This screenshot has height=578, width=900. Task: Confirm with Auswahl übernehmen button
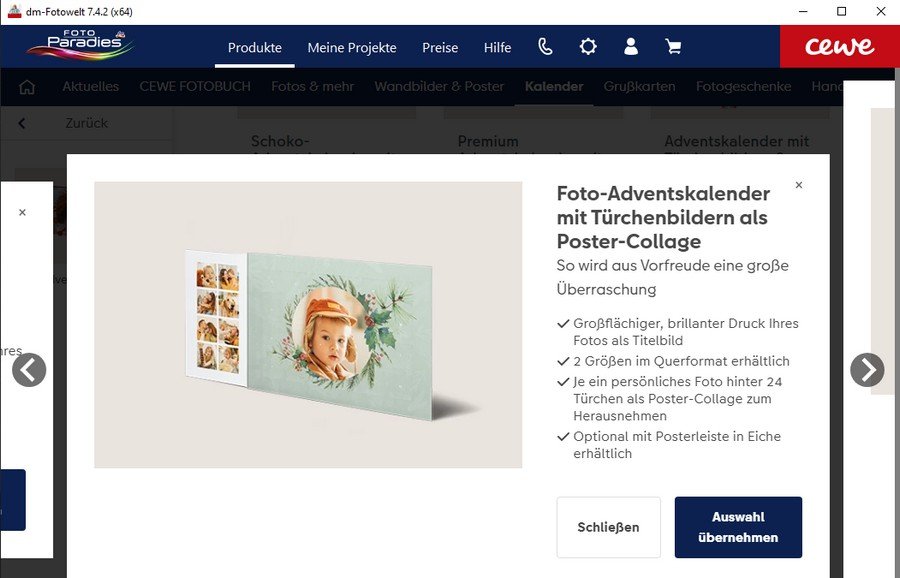point(738,527)
